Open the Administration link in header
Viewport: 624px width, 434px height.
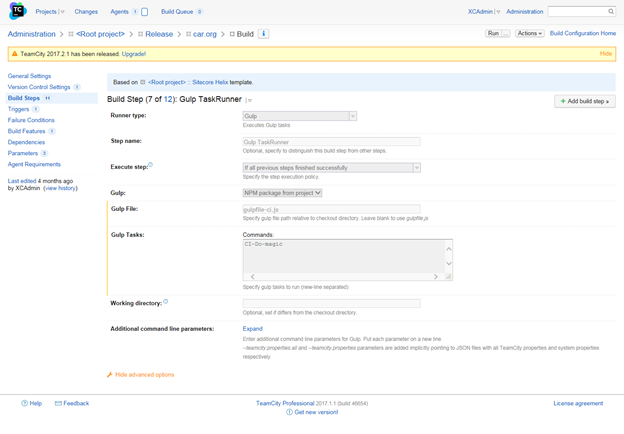(525, 12)
